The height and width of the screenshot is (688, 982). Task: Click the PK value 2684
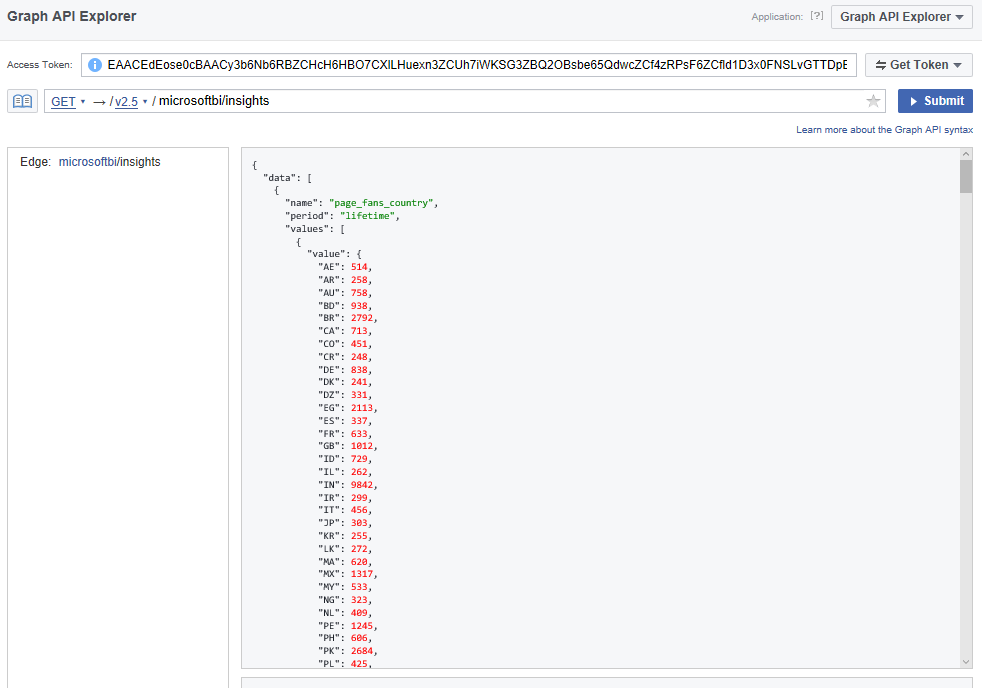(x=361, y=651)
